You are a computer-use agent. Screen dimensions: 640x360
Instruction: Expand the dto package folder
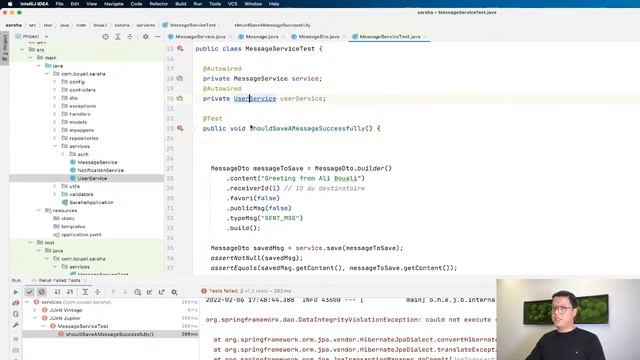click(x=55, y=98)
